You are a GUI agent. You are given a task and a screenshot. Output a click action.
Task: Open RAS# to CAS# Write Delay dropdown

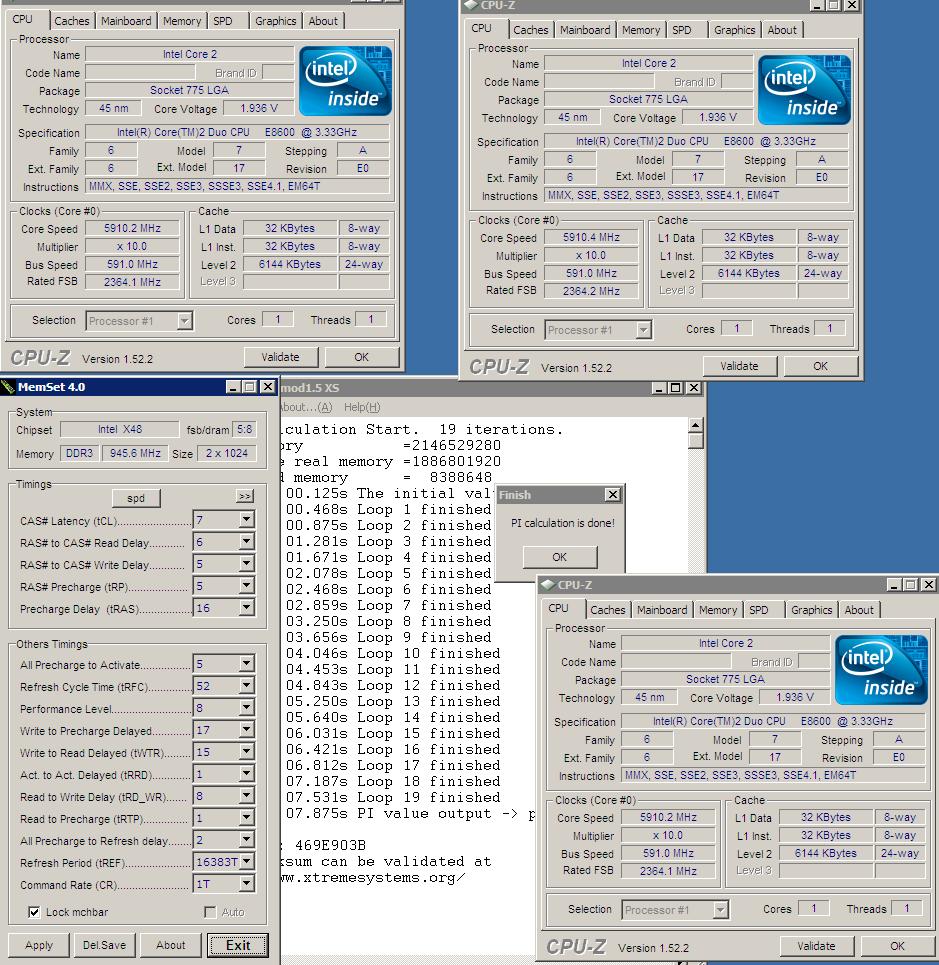pyautogui.click(x=246, y=564)
